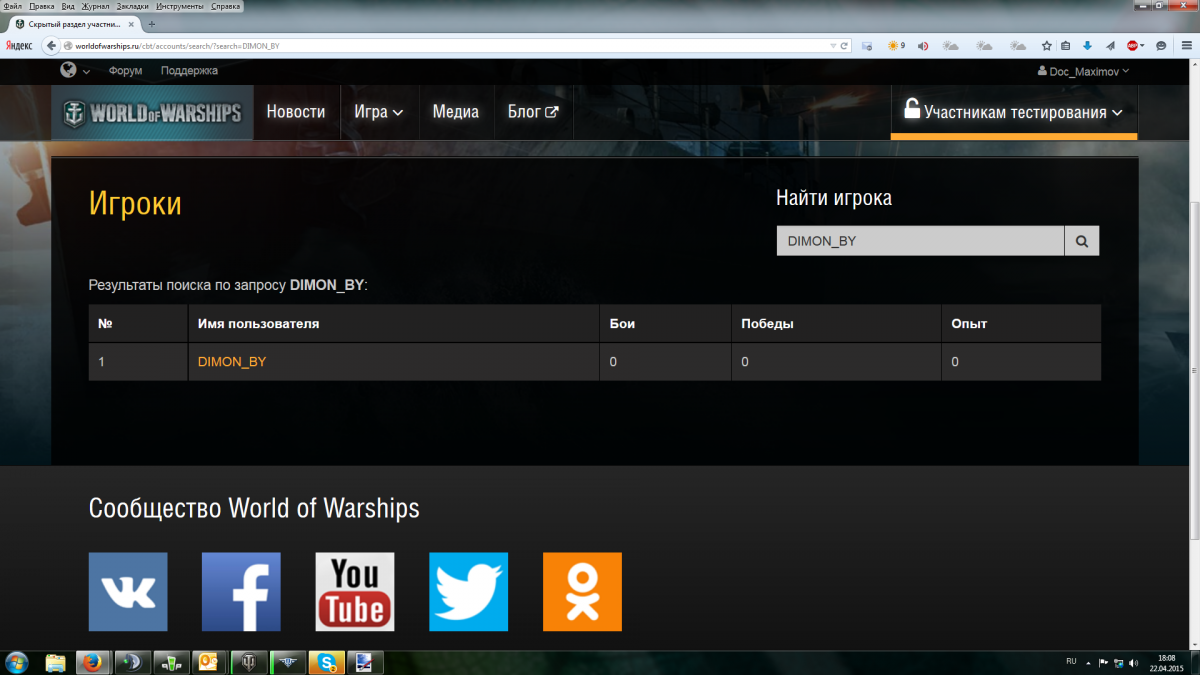Viewport: 1200px width, 675px height.
Task: Focus the player search input field
Action: 921,241
